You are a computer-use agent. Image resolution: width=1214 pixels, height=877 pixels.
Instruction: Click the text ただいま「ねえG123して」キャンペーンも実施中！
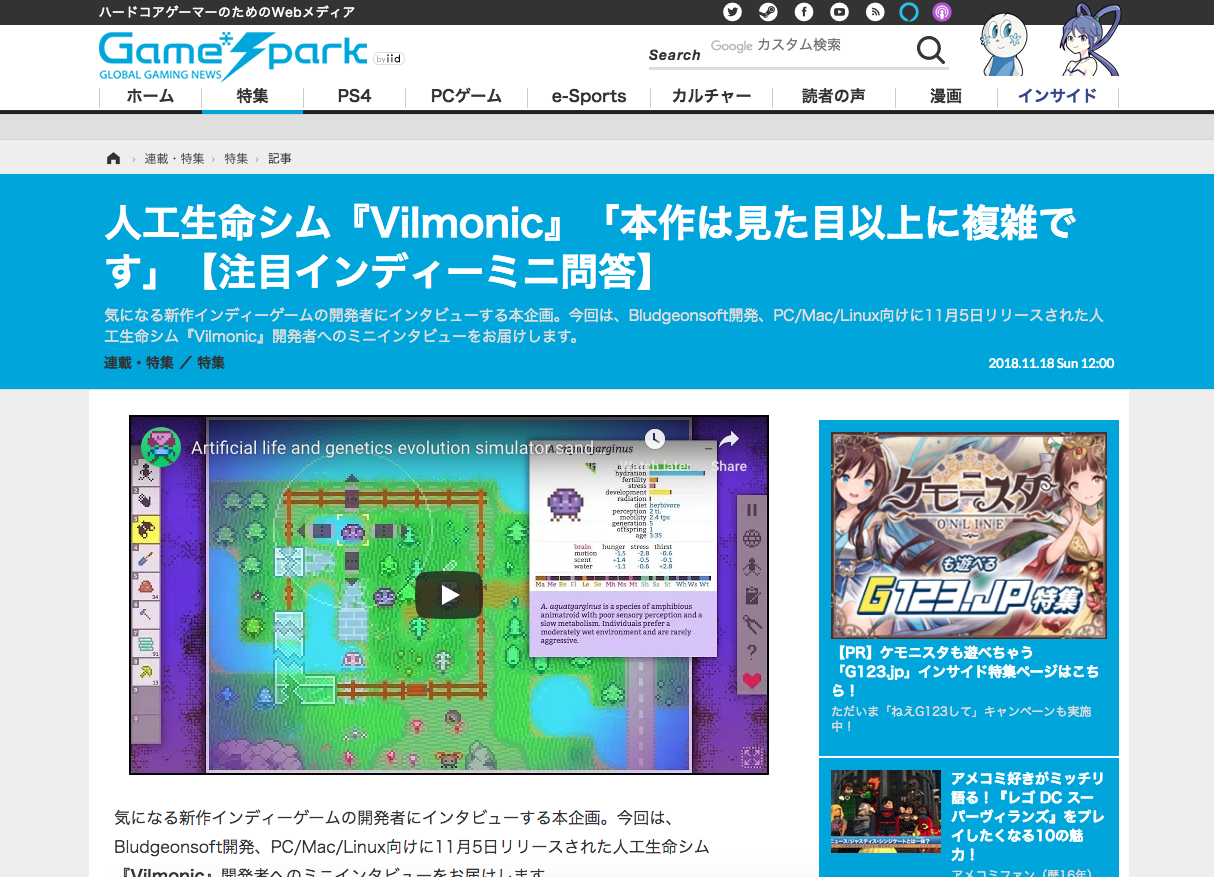point(961,719)
